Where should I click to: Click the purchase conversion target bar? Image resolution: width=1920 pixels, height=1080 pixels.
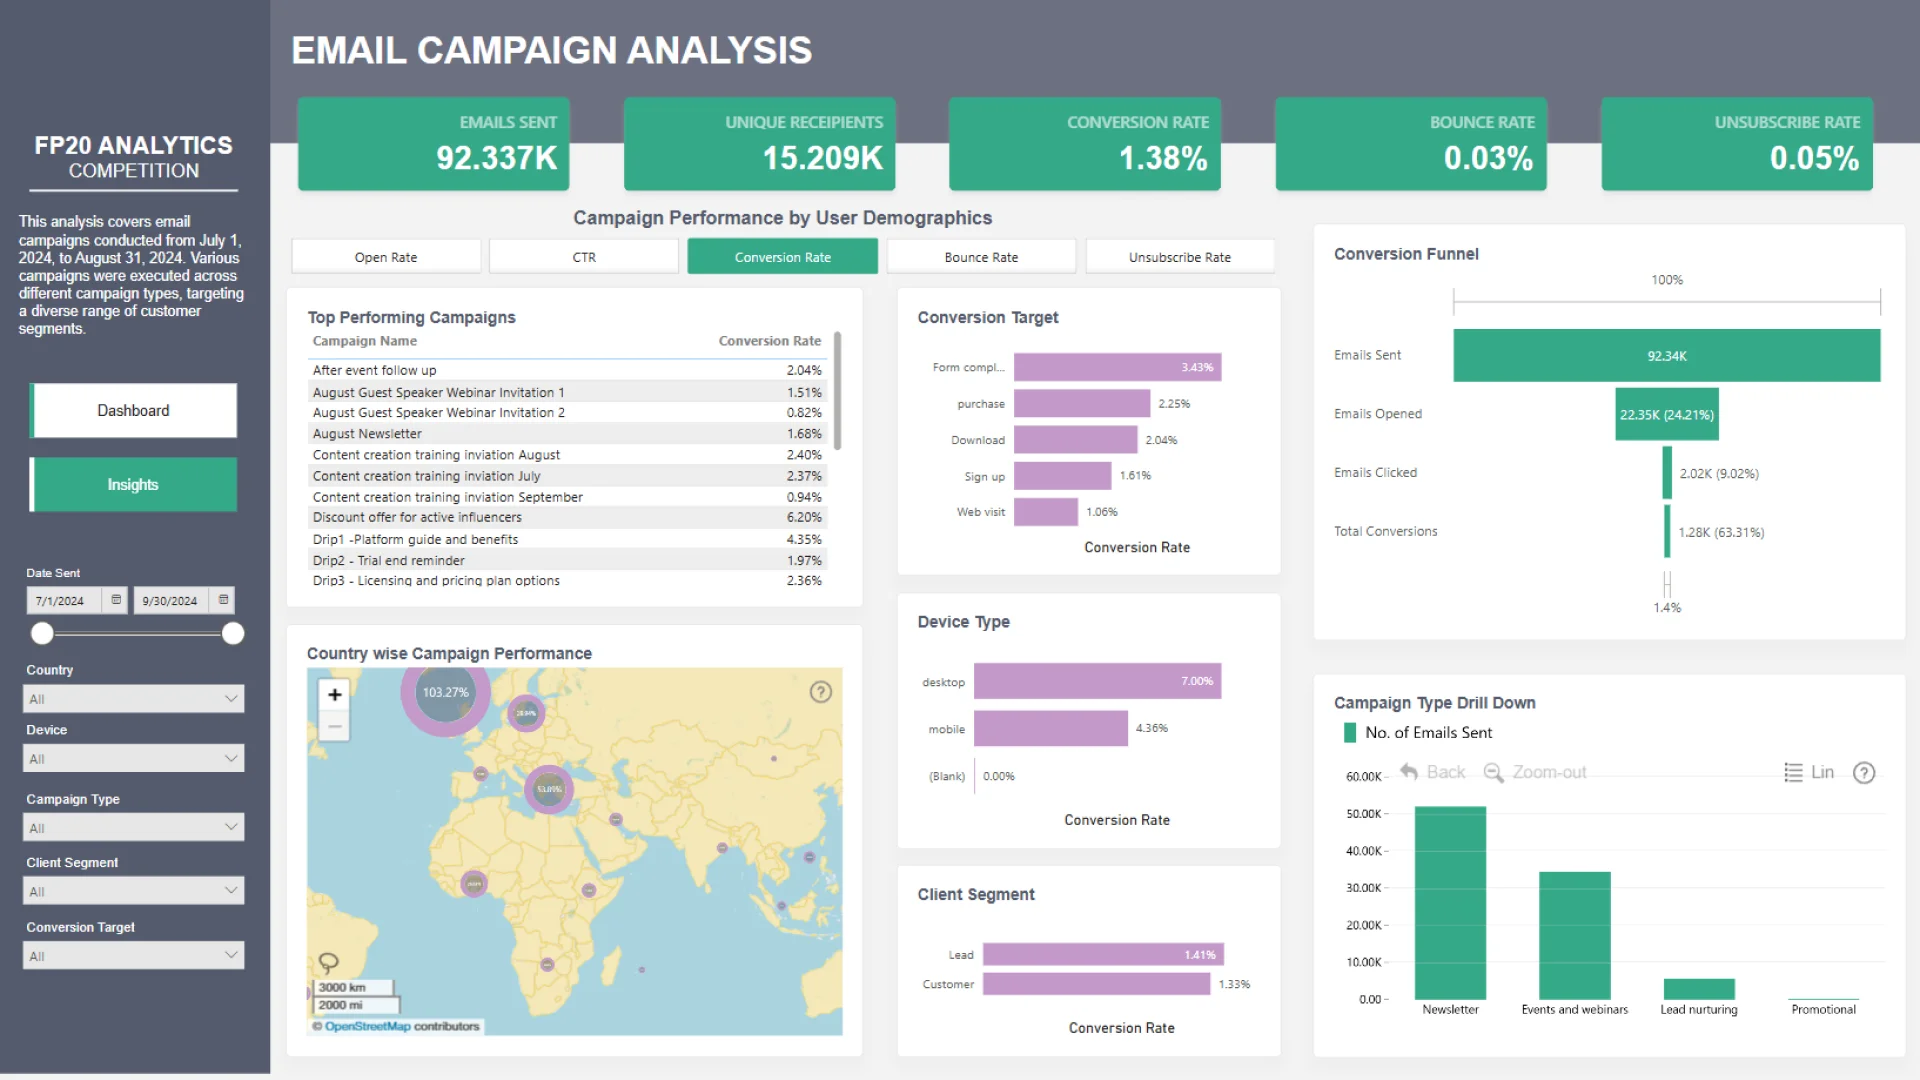pyautogui.click(x=1082, y=404)
